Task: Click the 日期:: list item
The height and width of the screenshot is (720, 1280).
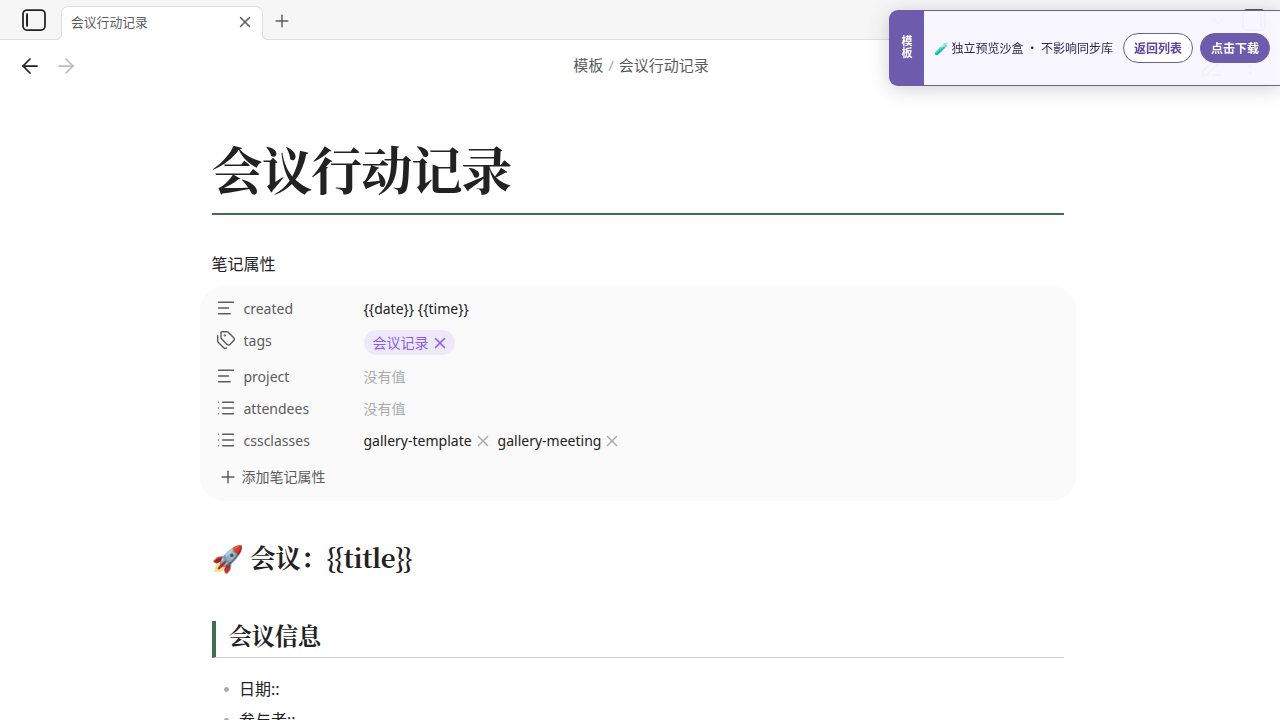Action: click(x=259, y=689)
